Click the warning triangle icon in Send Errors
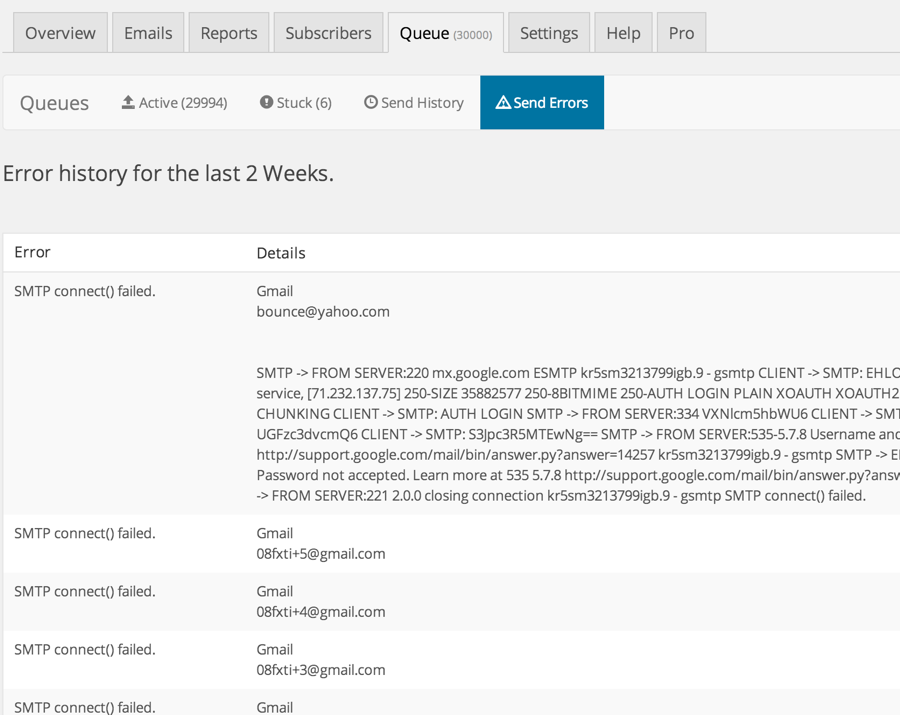900x715 pixels. pos(503,102)
